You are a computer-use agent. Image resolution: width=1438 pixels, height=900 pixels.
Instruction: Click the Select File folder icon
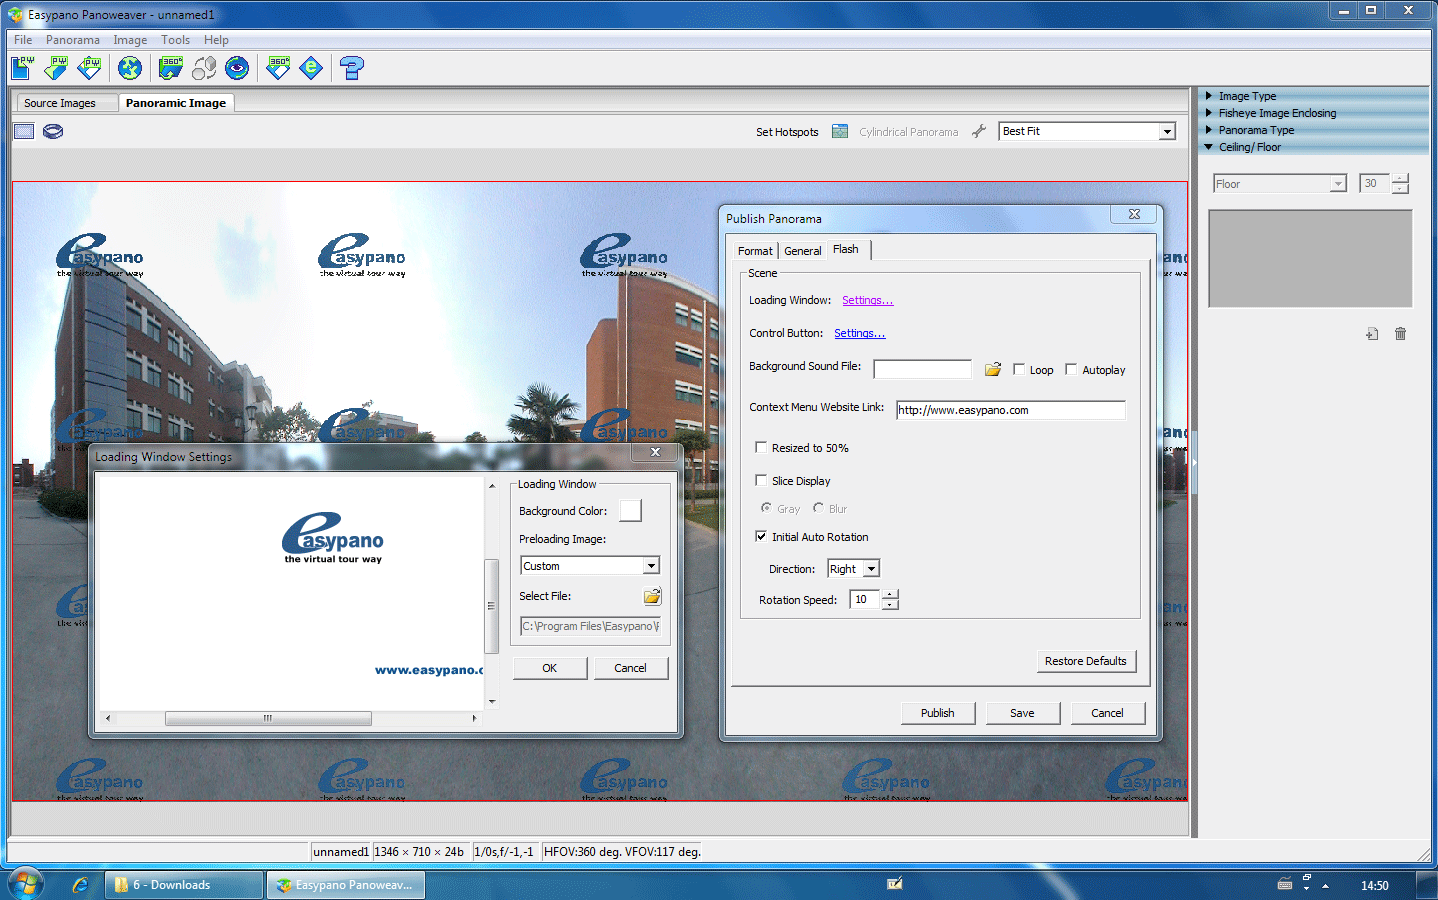pos(652,596)
